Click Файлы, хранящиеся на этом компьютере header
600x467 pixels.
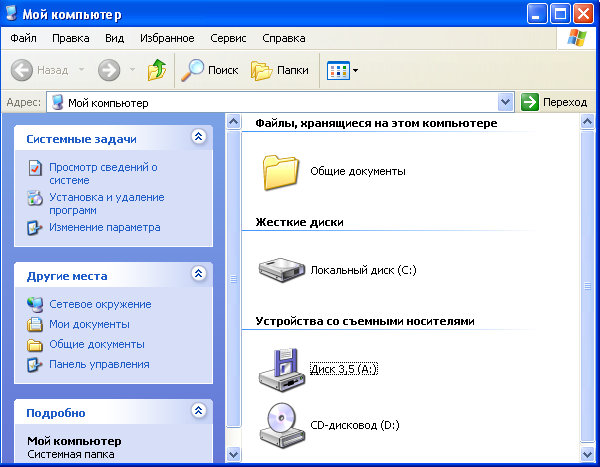(x=376, y=123)
